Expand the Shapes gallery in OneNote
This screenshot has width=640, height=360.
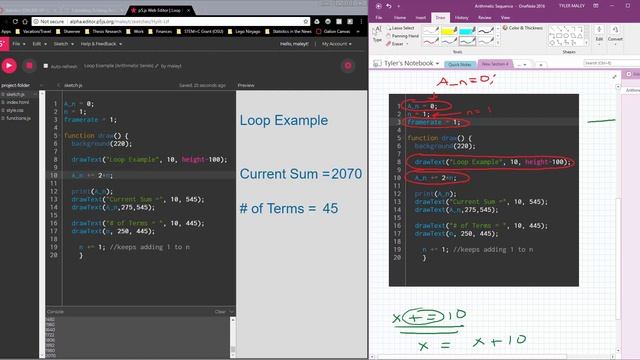pos(586,43)
